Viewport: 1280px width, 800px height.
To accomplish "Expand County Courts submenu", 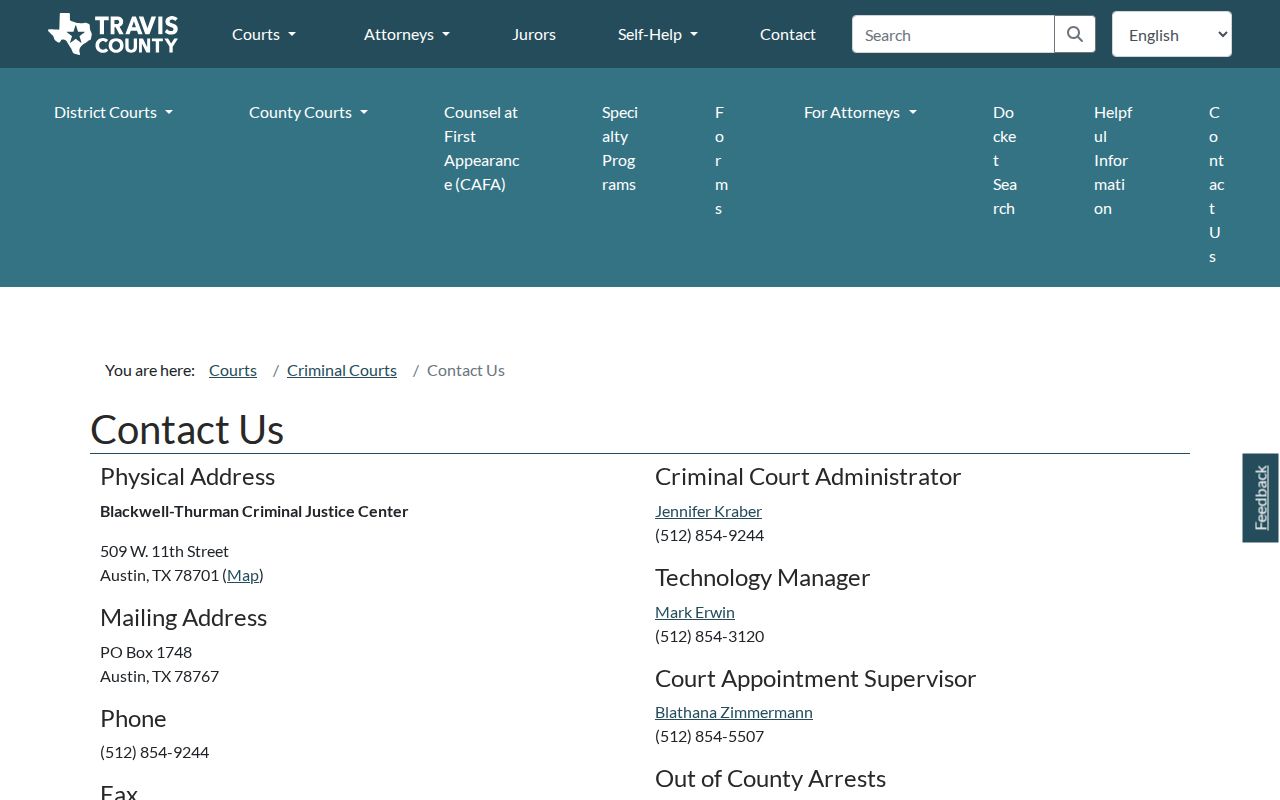I will tap(308, 112).
